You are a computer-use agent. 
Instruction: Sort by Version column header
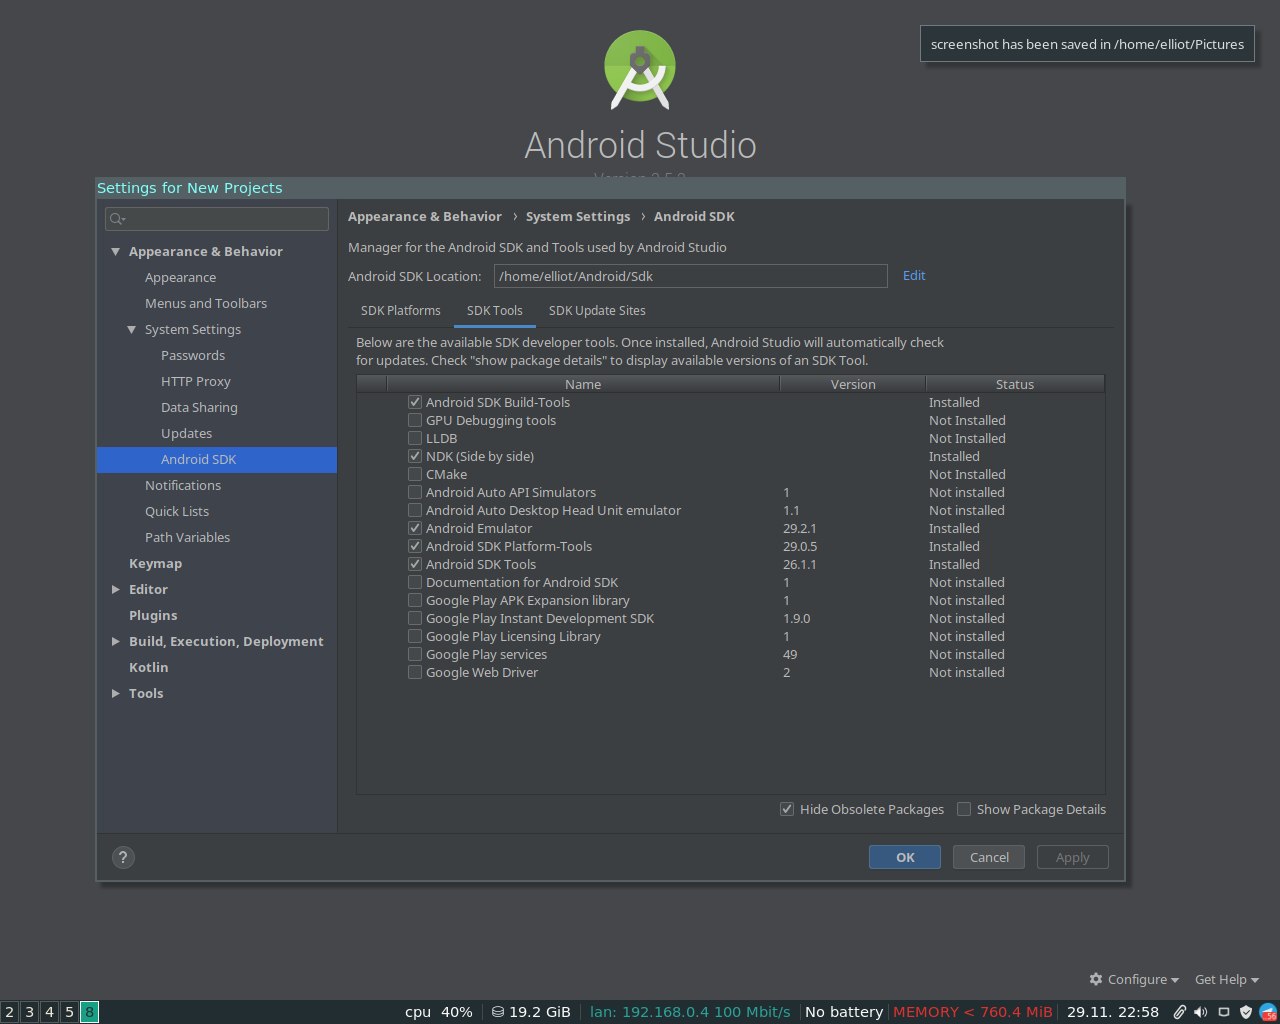pyautogui.click(x=853, y=384)
